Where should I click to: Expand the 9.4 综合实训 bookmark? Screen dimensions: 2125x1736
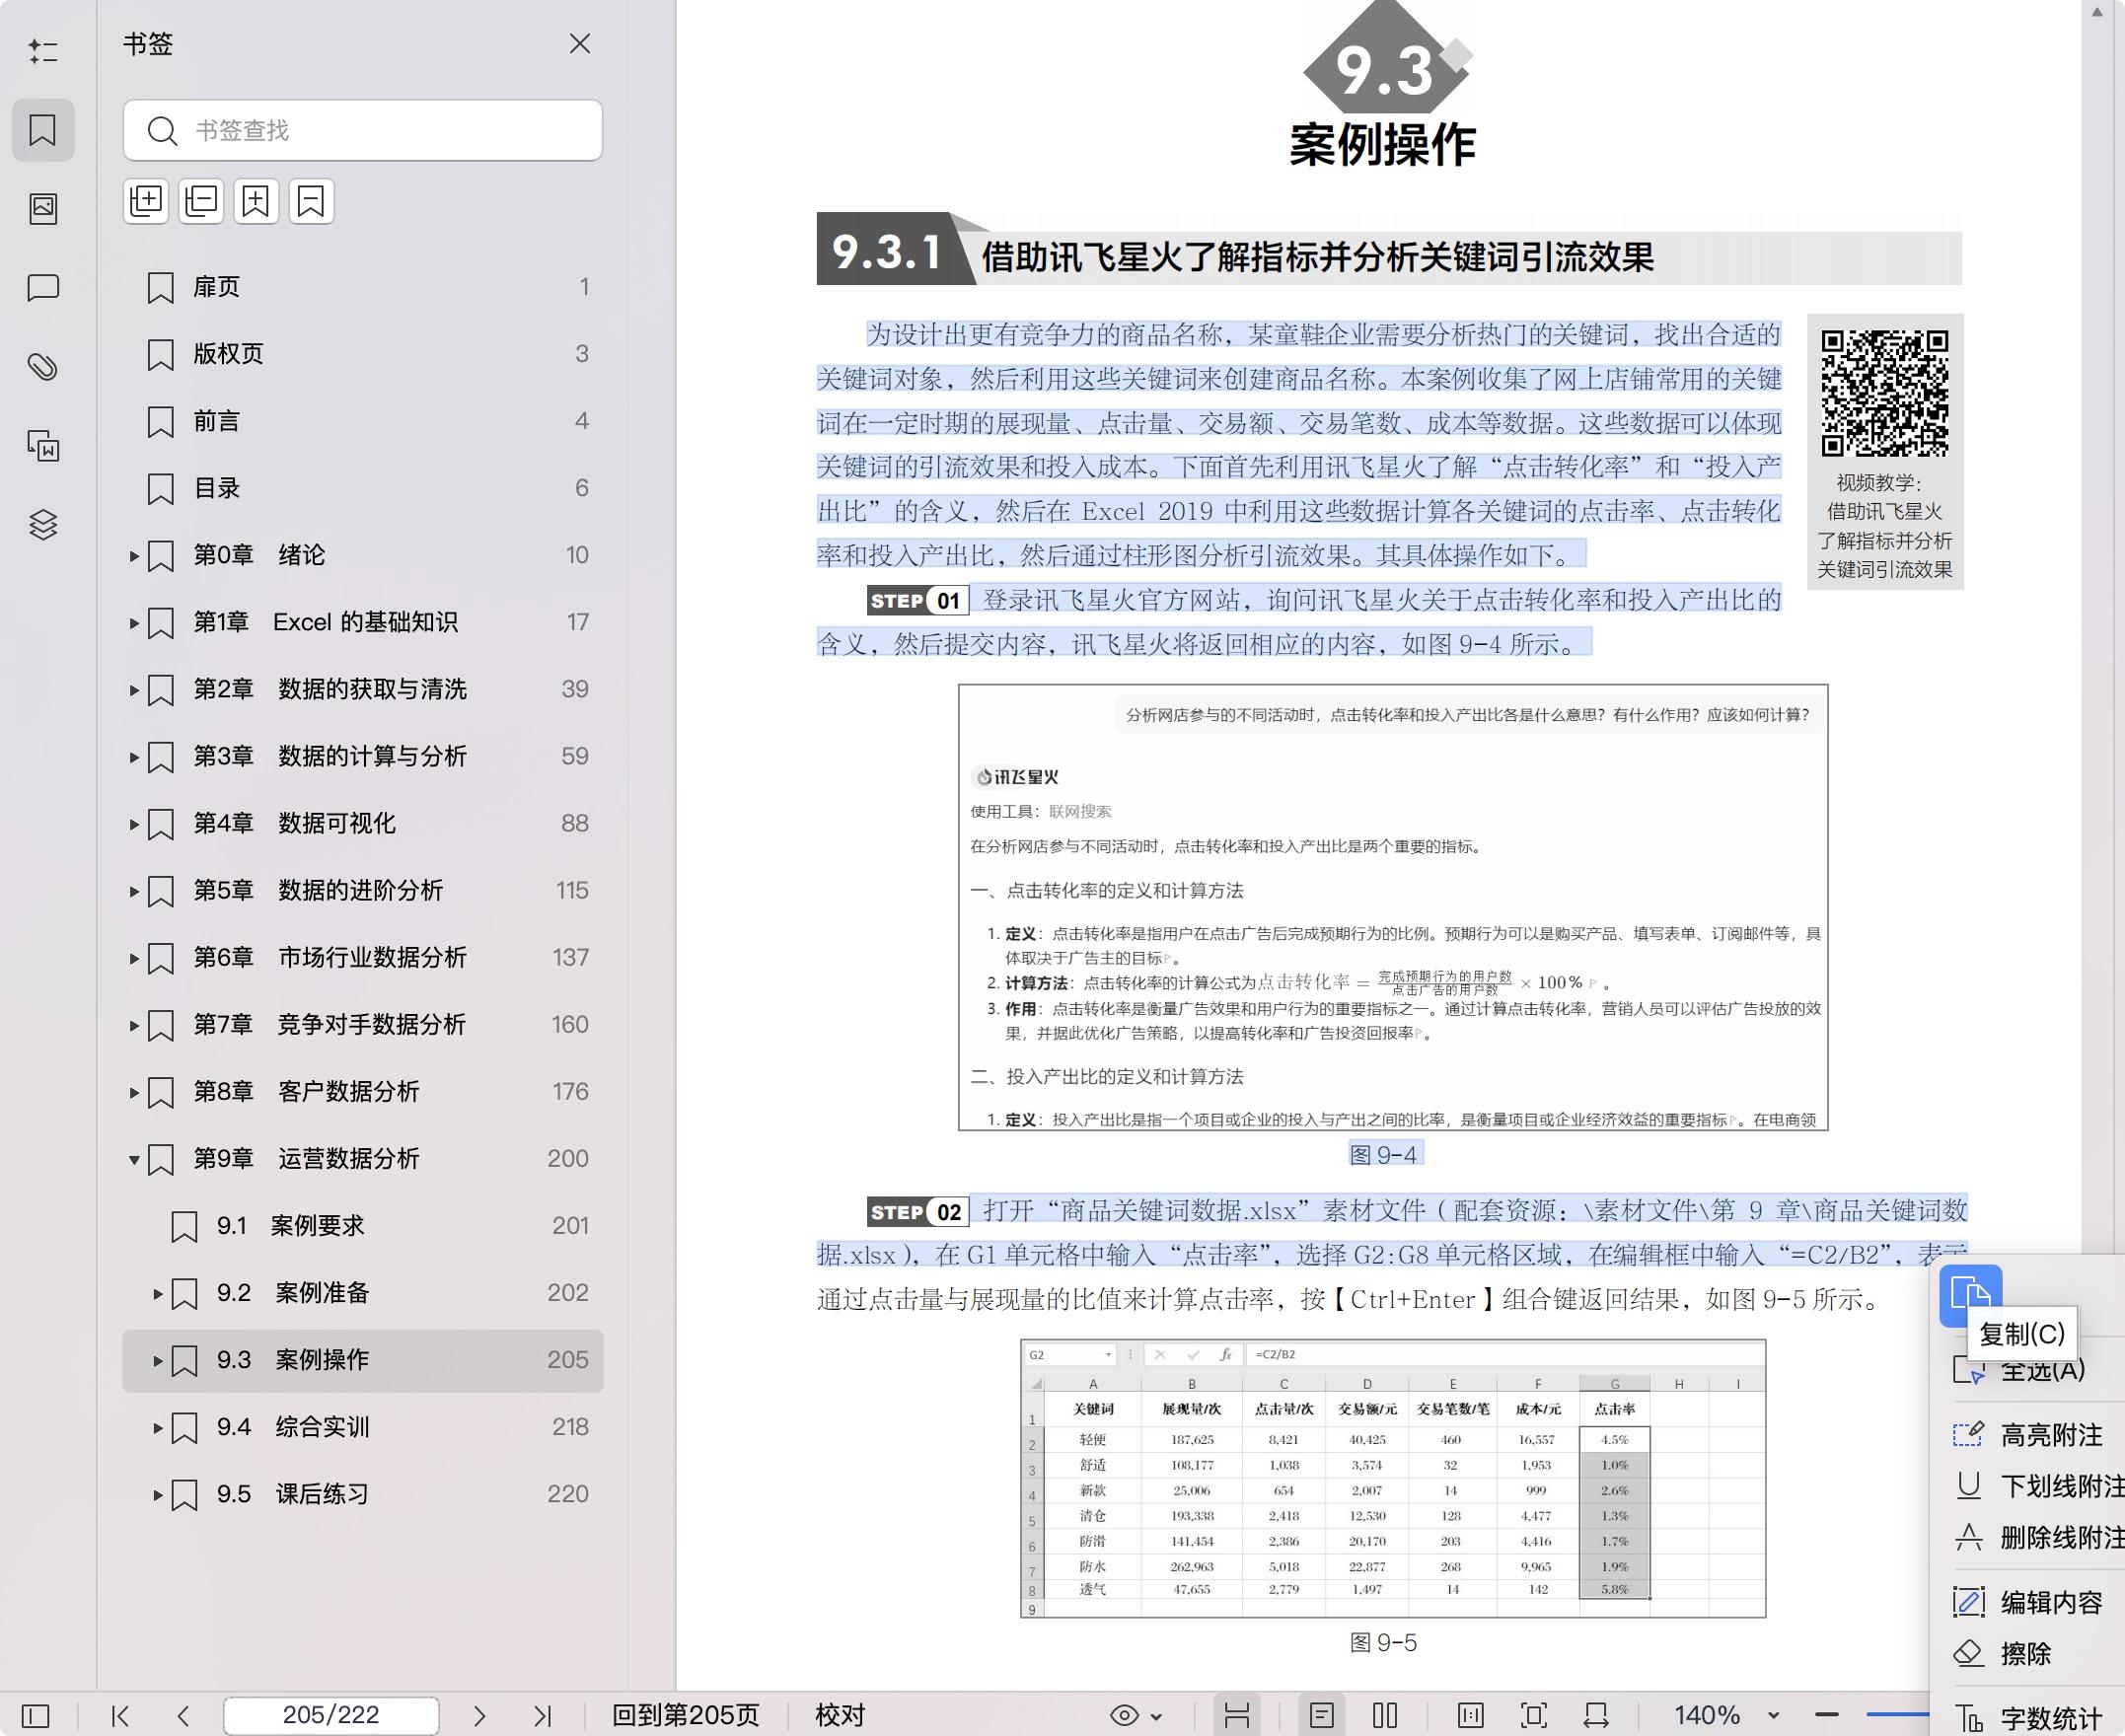158,1427
